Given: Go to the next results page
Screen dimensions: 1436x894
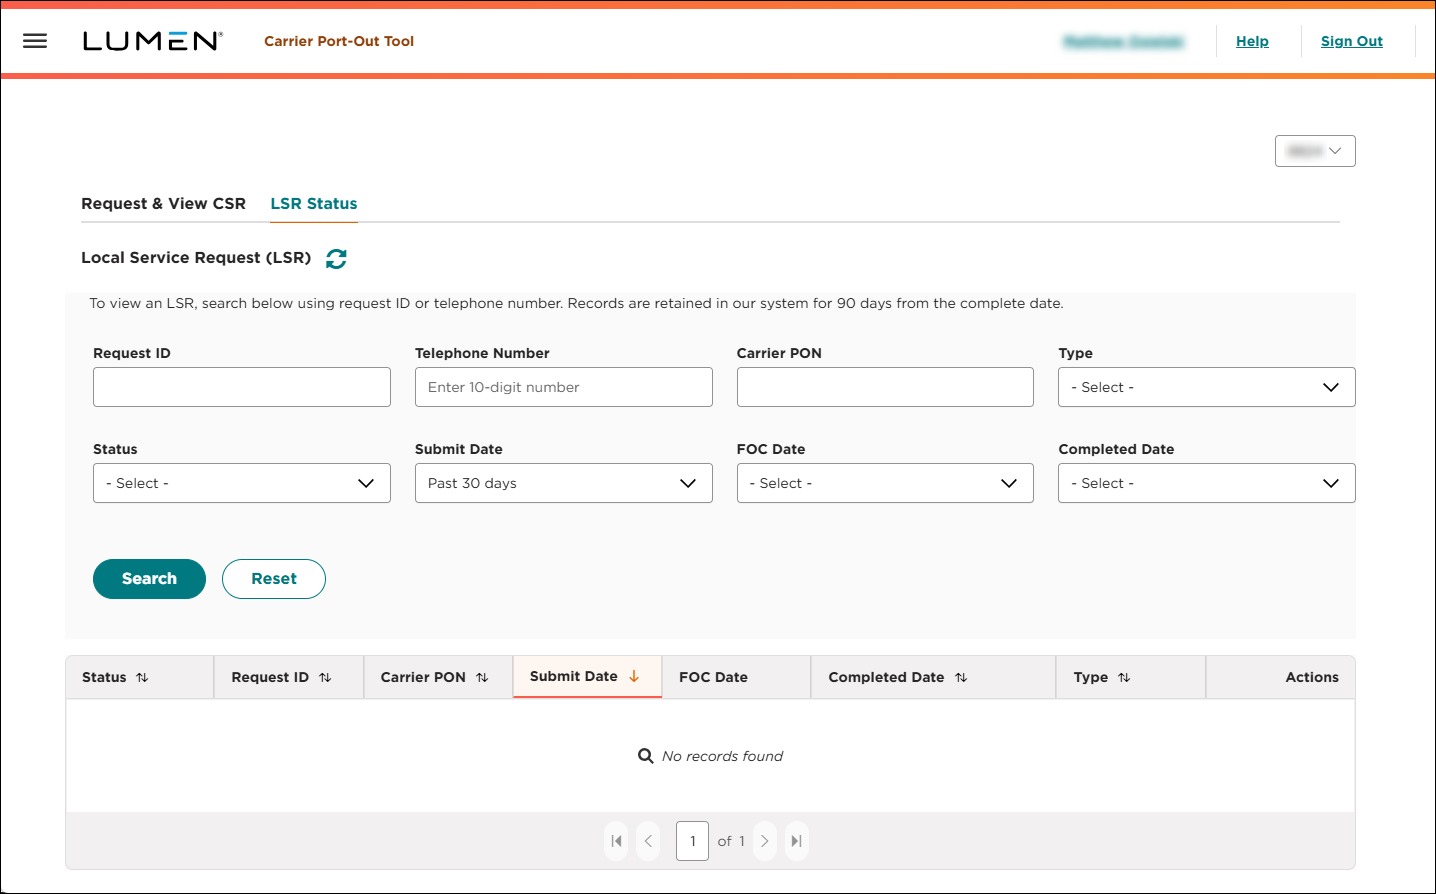Looking at the screenshot, I should coord(765,841).
